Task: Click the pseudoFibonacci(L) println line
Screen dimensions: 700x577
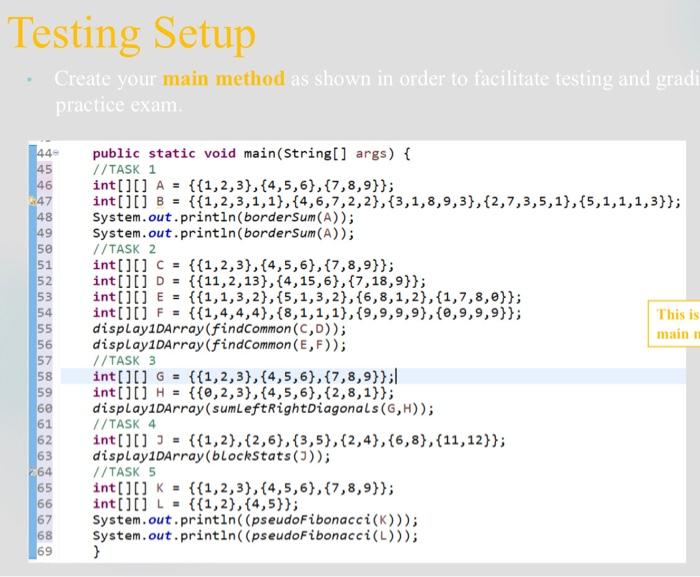Action: click(255, 536)
